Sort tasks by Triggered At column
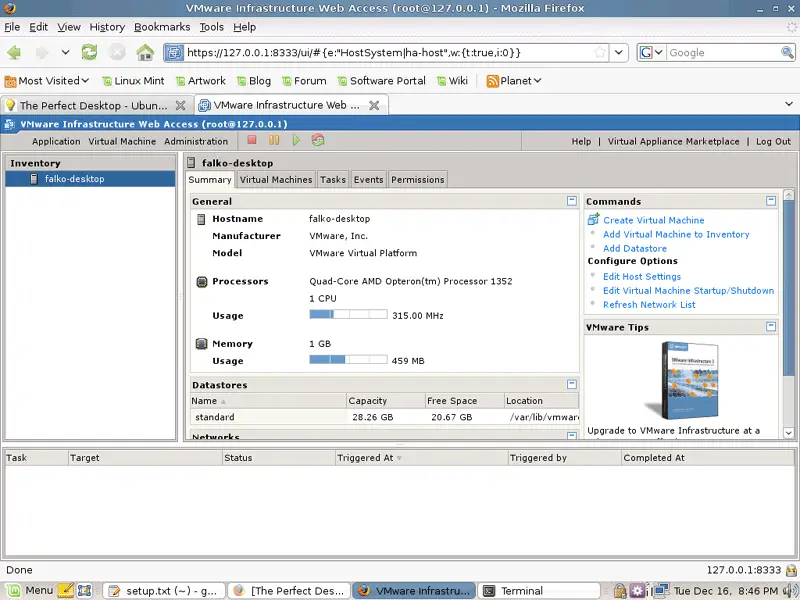Image resolution: width=800 pixels, height=600 pixels. [x=421, y=458]
